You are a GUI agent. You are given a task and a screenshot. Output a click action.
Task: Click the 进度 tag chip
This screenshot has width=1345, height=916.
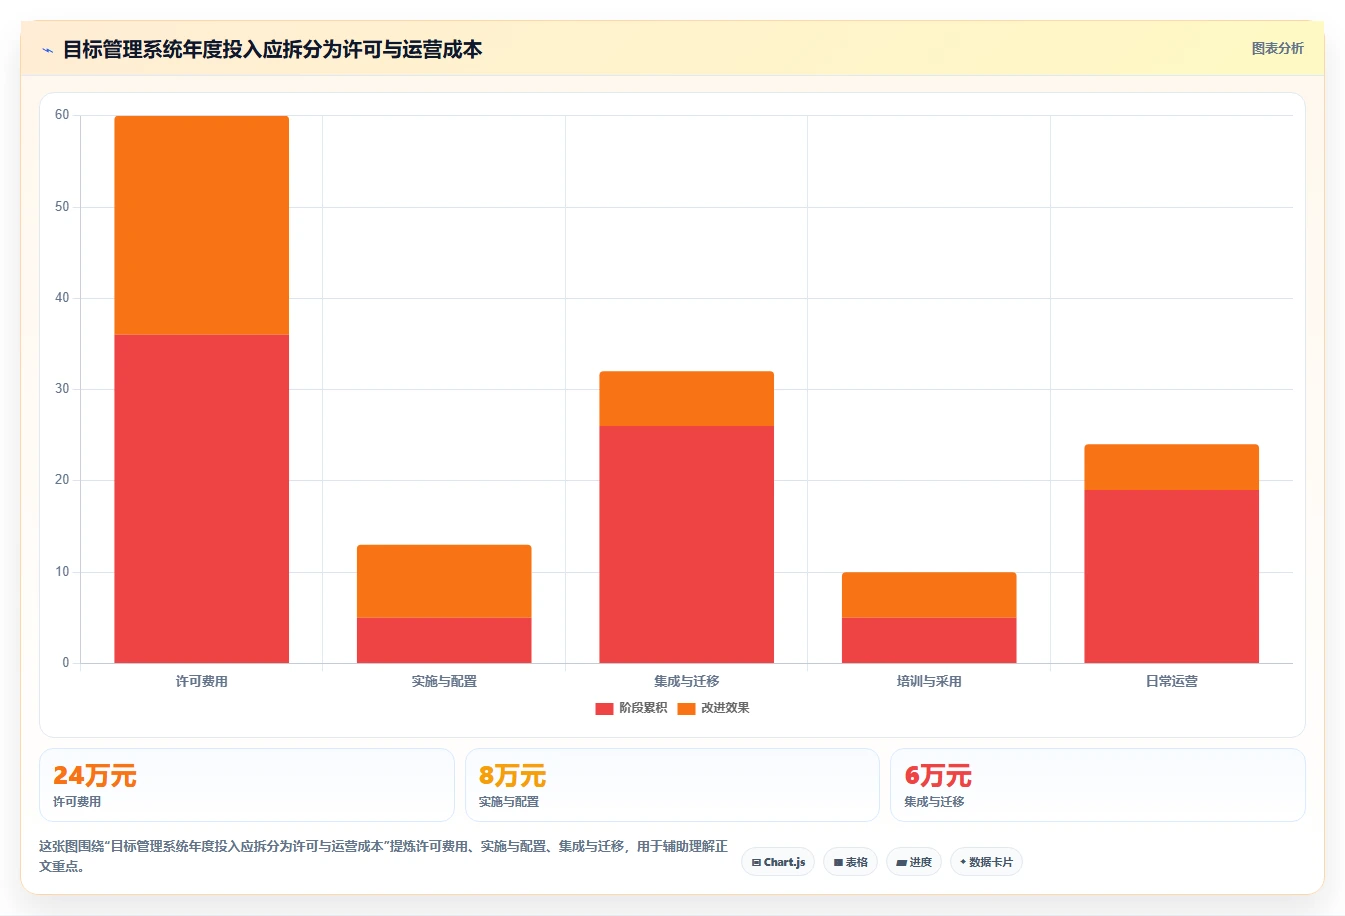(914, 862)
